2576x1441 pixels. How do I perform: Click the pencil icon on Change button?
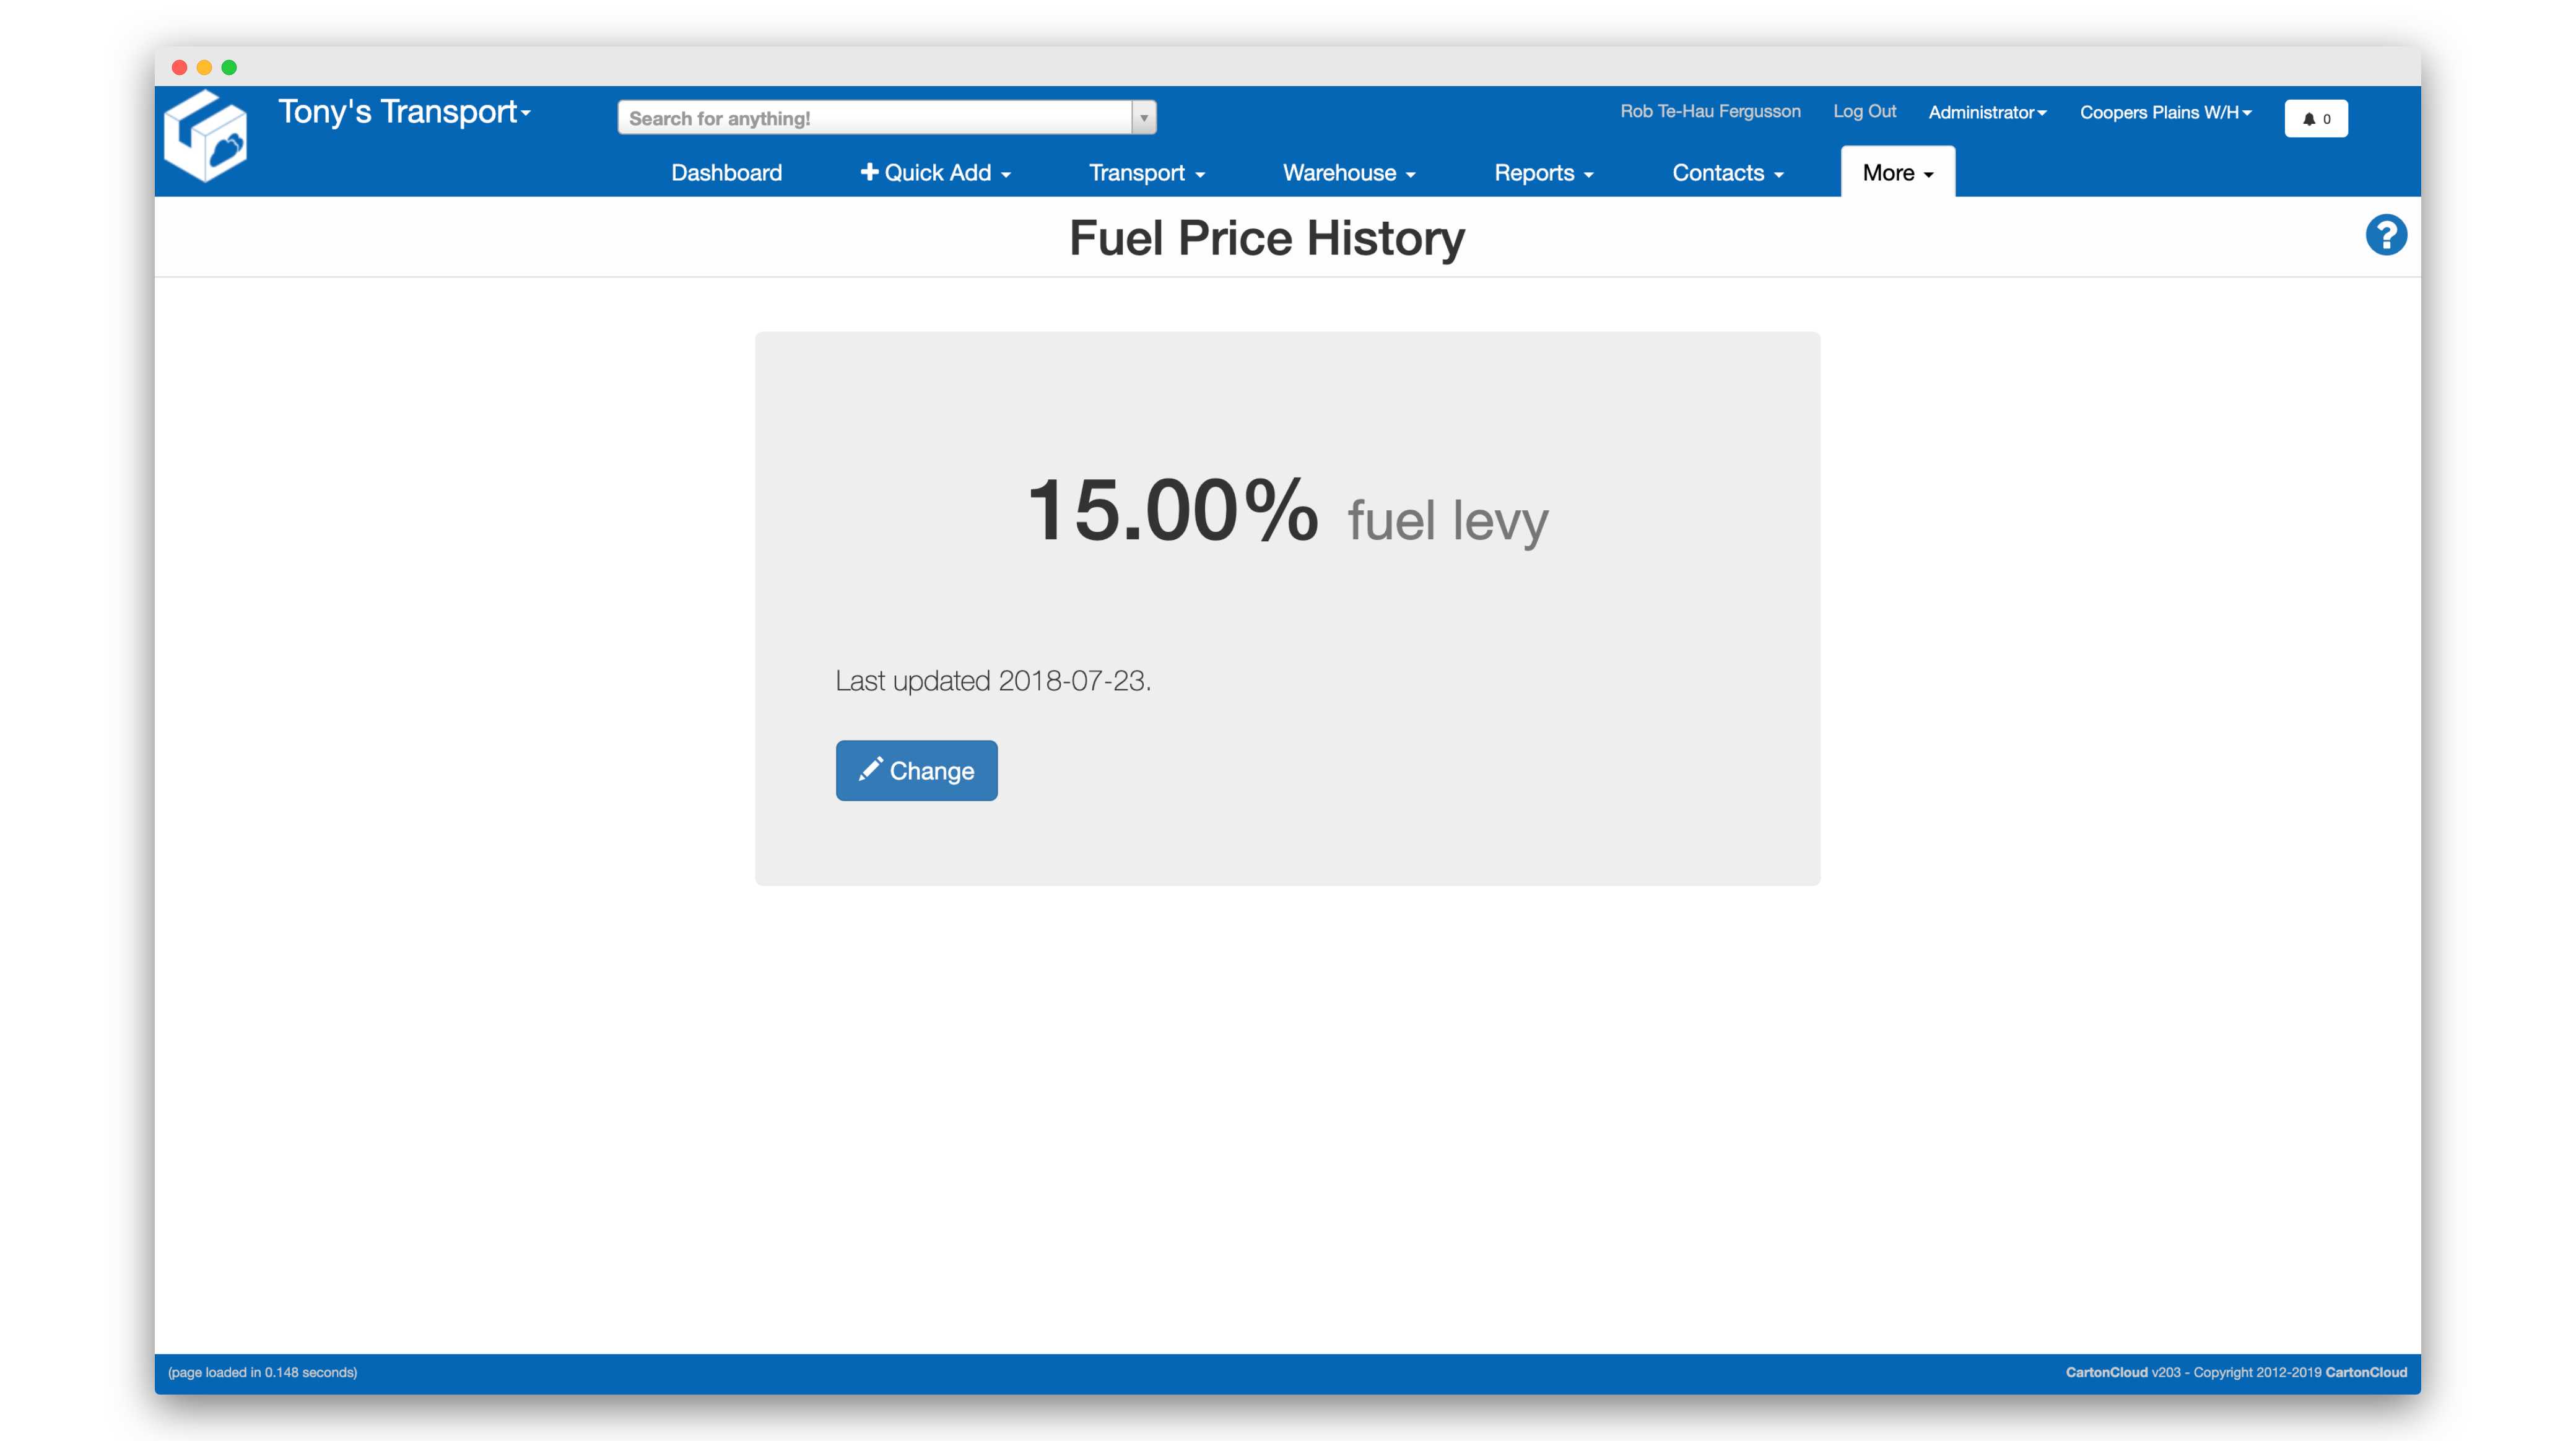tap(872, 770)
